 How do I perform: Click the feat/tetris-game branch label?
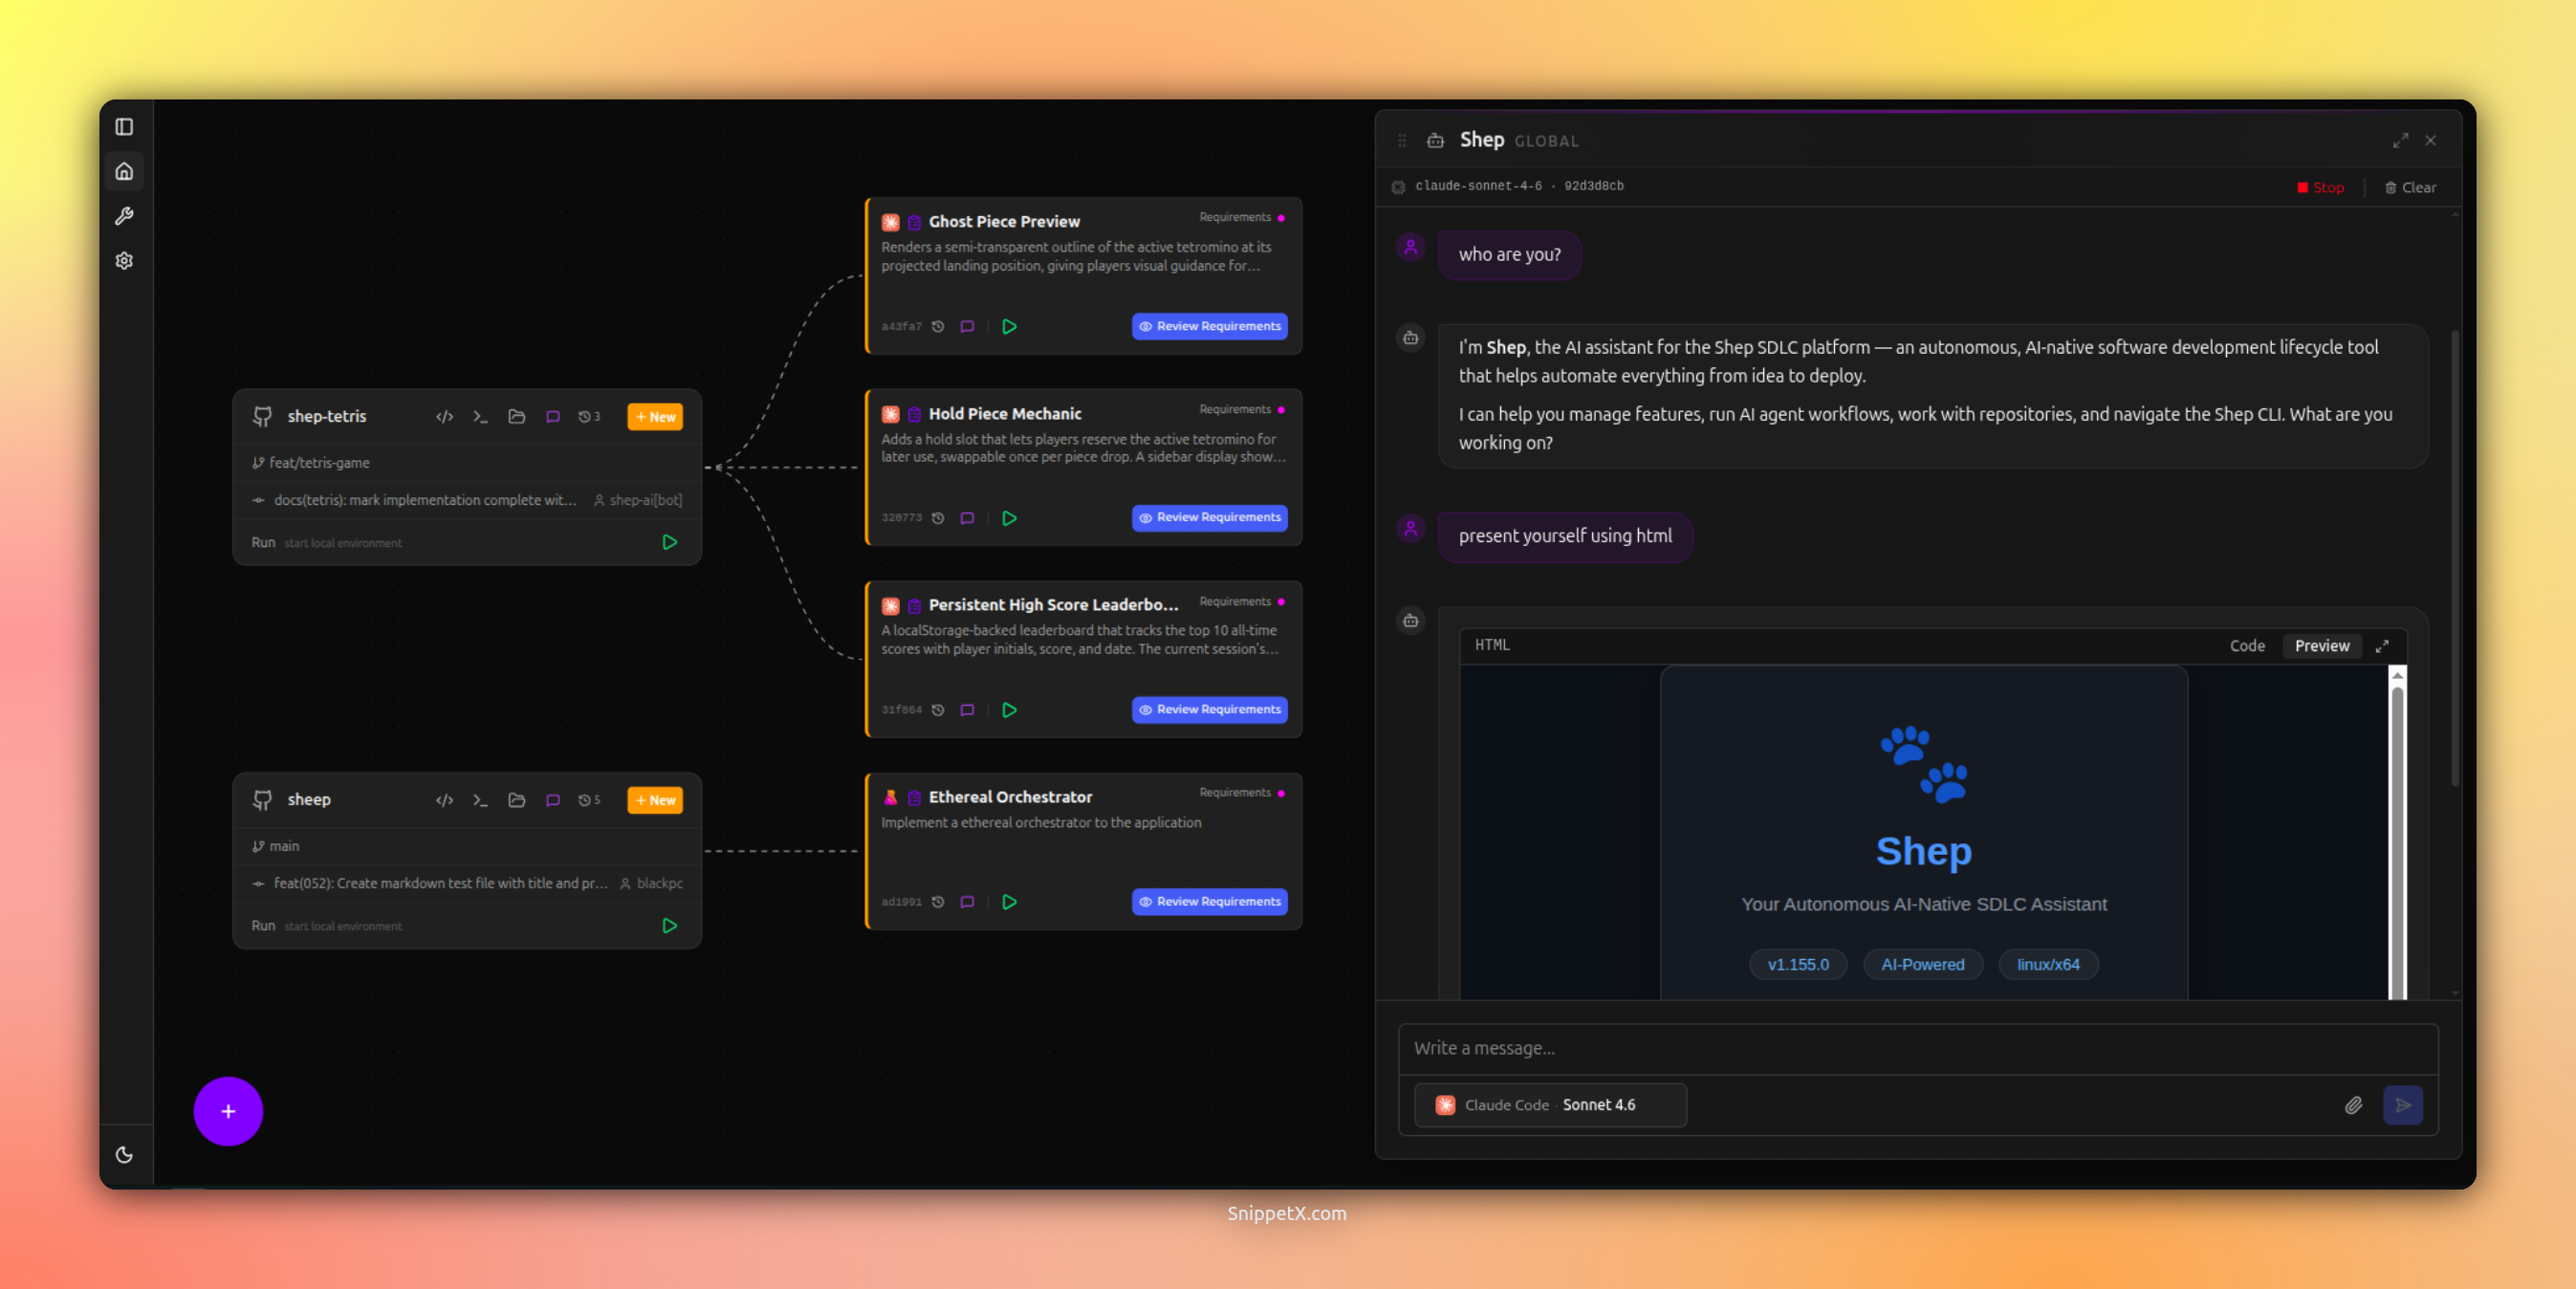tap(319, 463)
